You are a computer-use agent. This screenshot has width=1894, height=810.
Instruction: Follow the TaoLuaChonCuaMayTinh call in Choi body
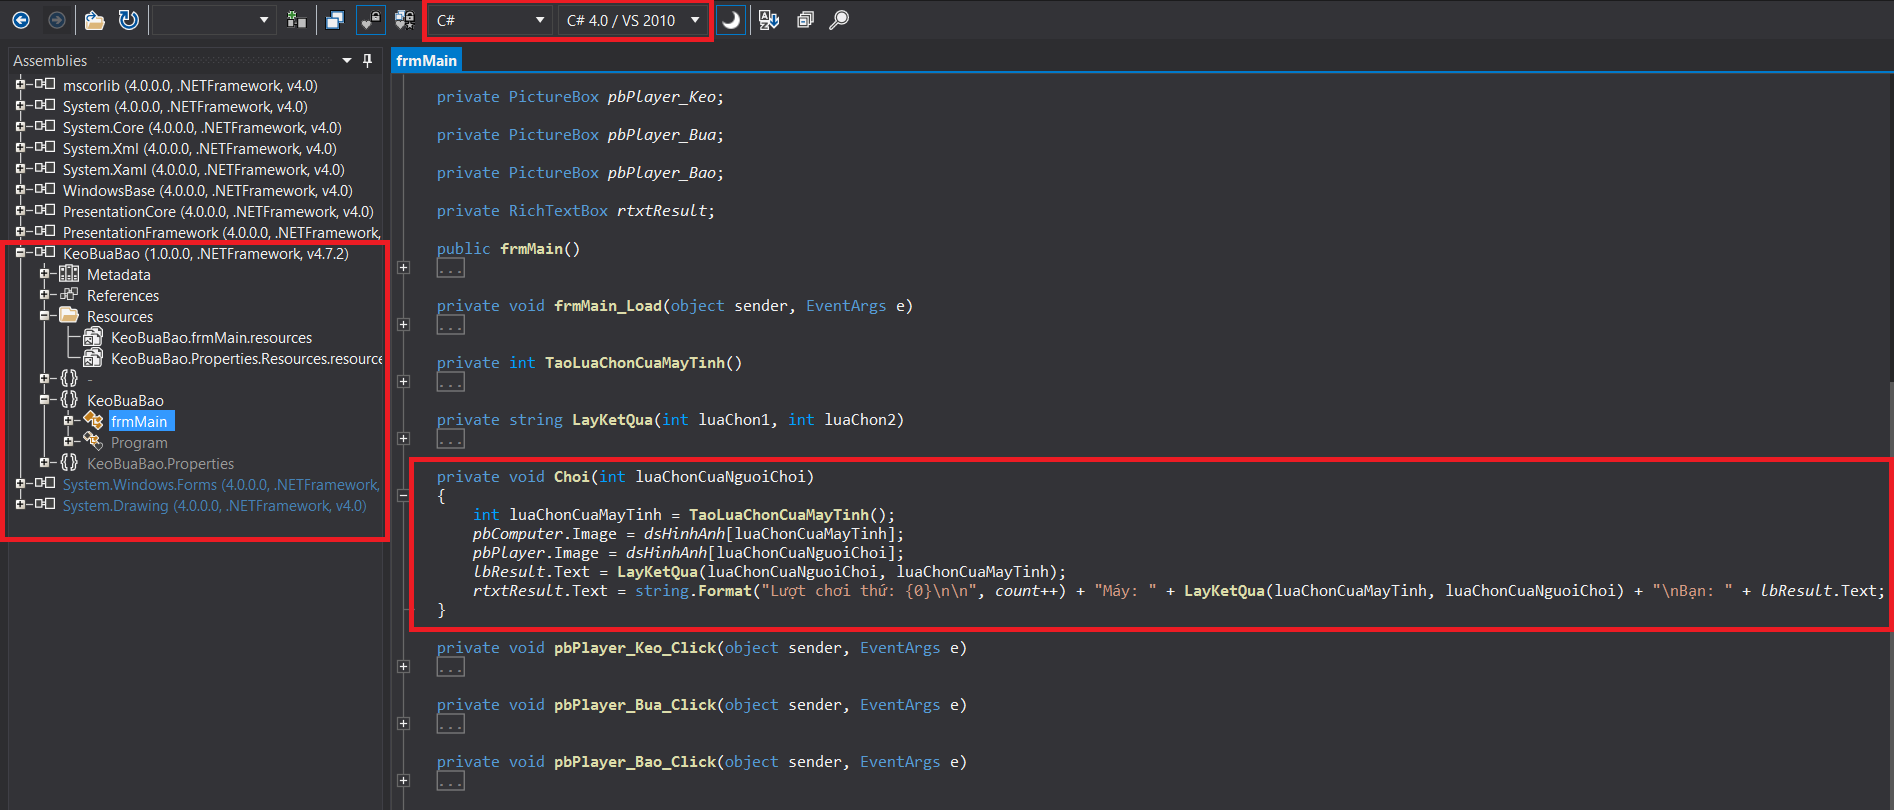click(779, 515)
